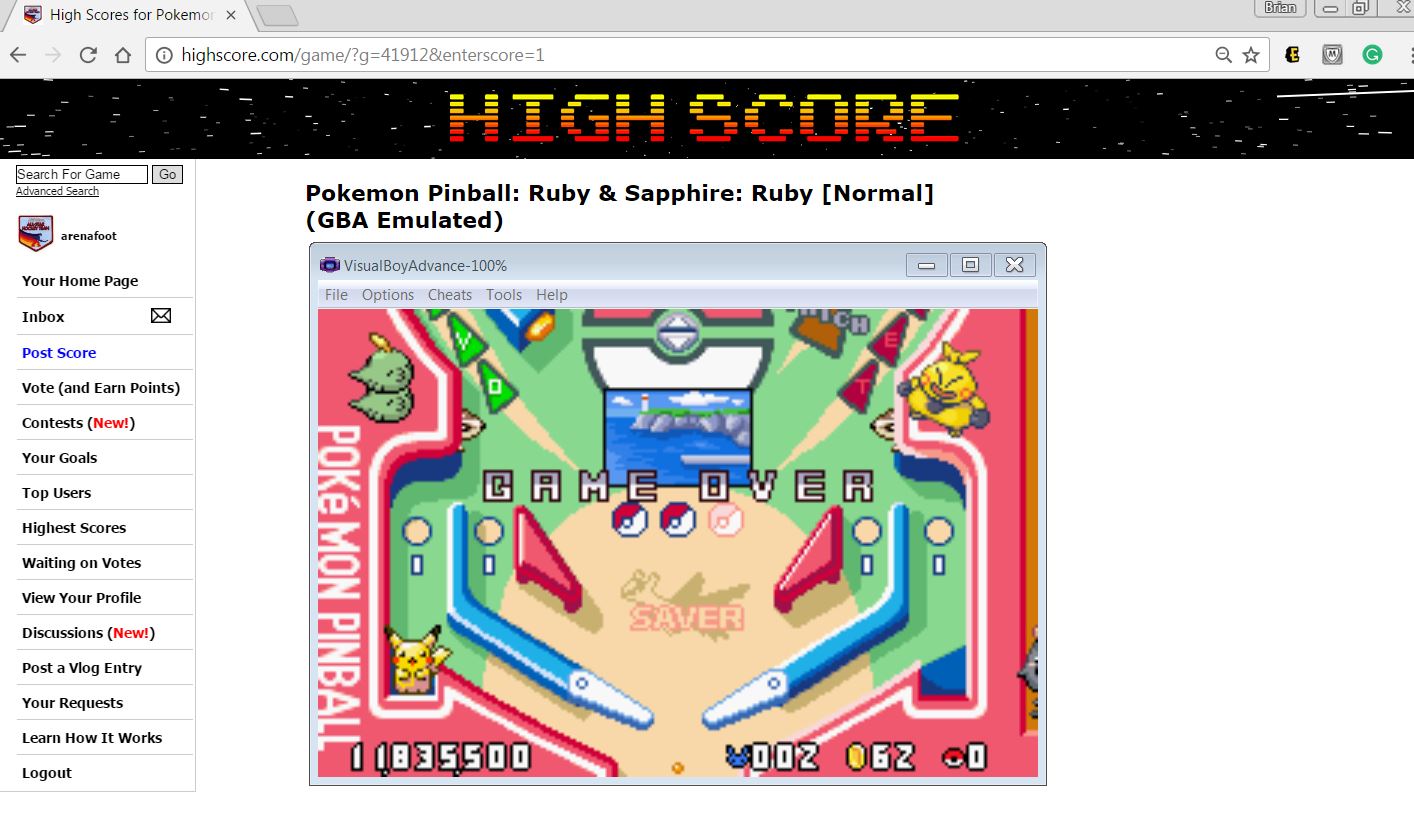Click the browser address bar URL
The image size is (1414, 839).
600,55
